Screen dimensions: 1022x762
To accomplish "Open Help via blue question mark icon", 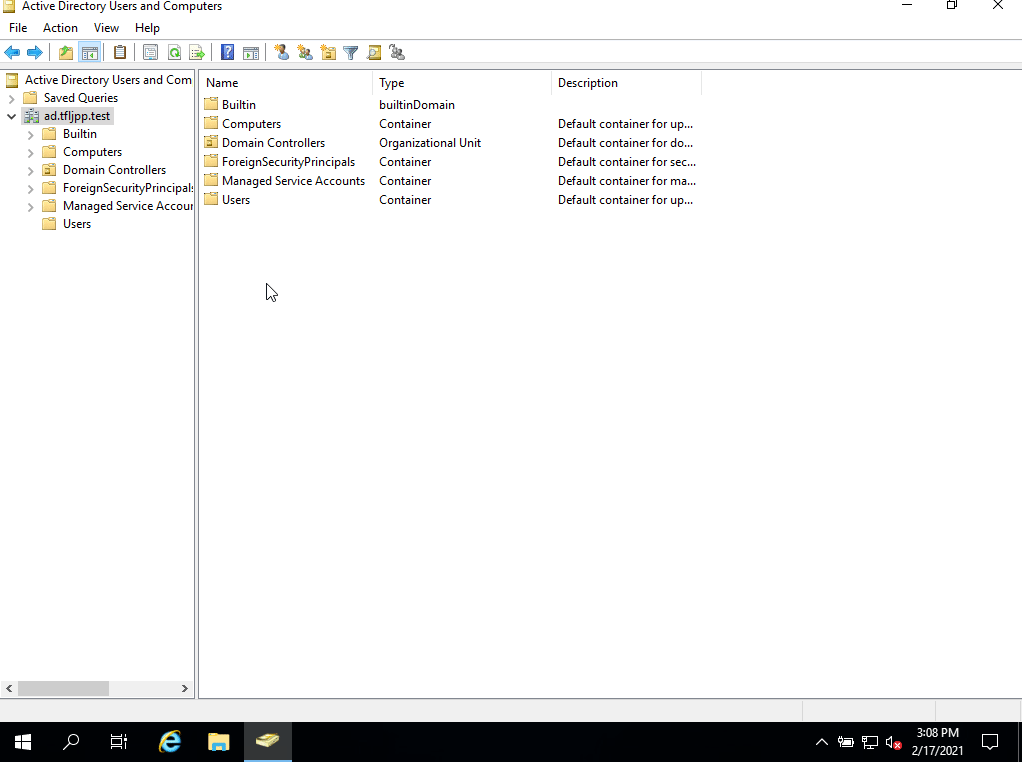I will [228, 53].
